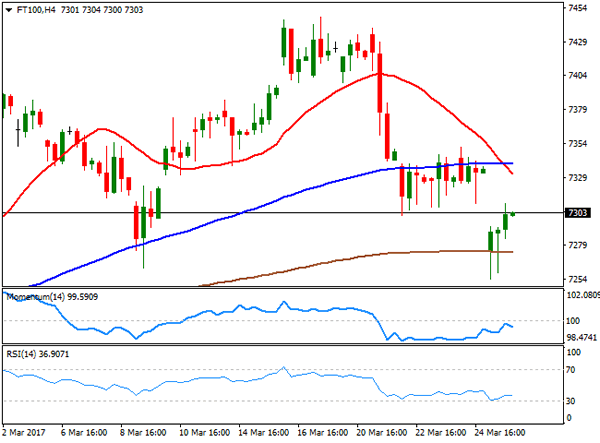Click the 7279 price axis label
This screenshot has width=600, height=443.
[x=577, y=245]
